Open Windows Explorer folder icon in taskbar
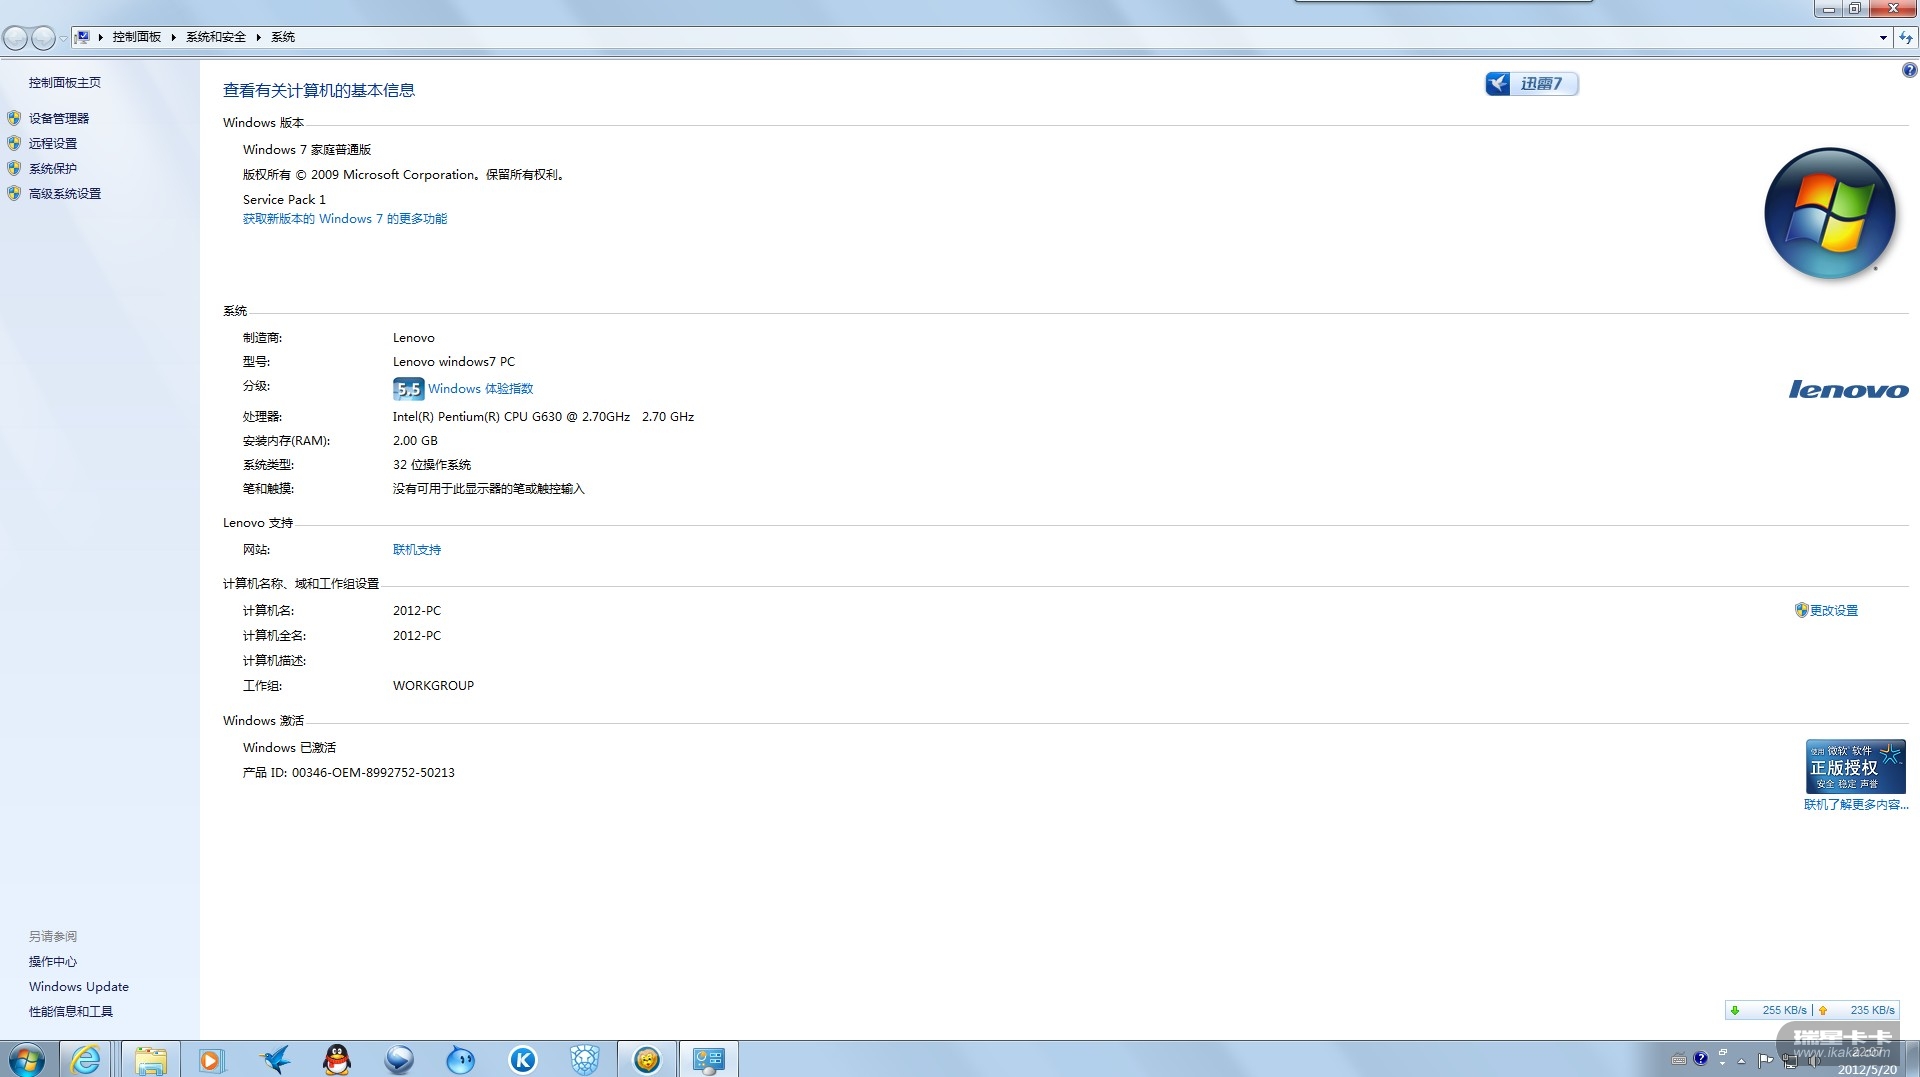The height and width of the screenshot is (1077, 1920). 151,1059
